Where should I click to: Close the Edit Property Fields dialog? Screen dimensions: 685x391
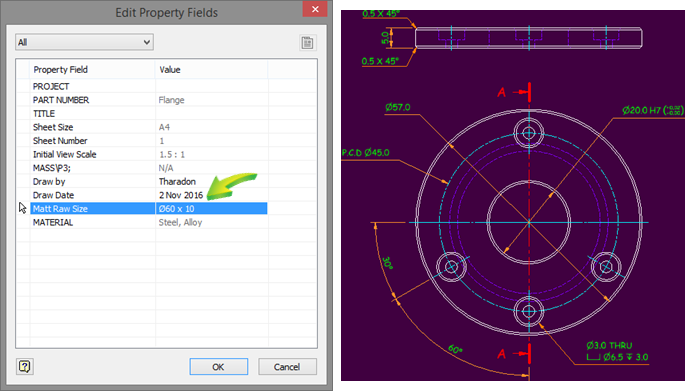(315, 9)
